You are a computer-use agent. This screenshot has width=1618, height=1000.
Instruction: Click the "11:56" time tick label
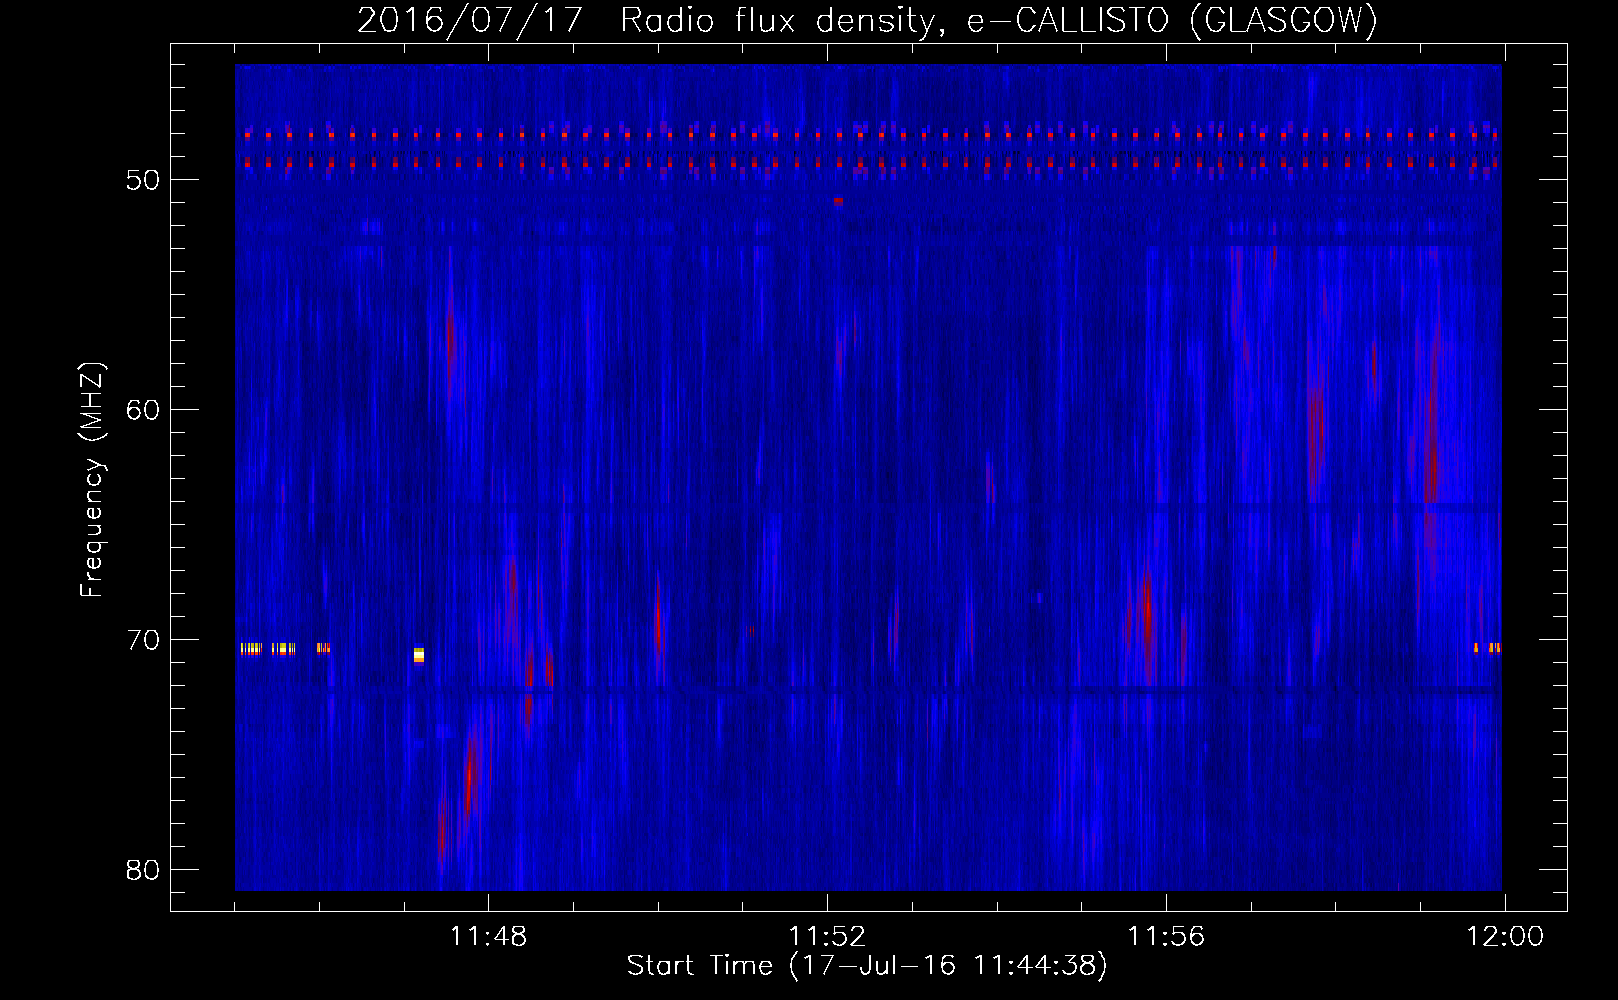[x=1166, y=937]
